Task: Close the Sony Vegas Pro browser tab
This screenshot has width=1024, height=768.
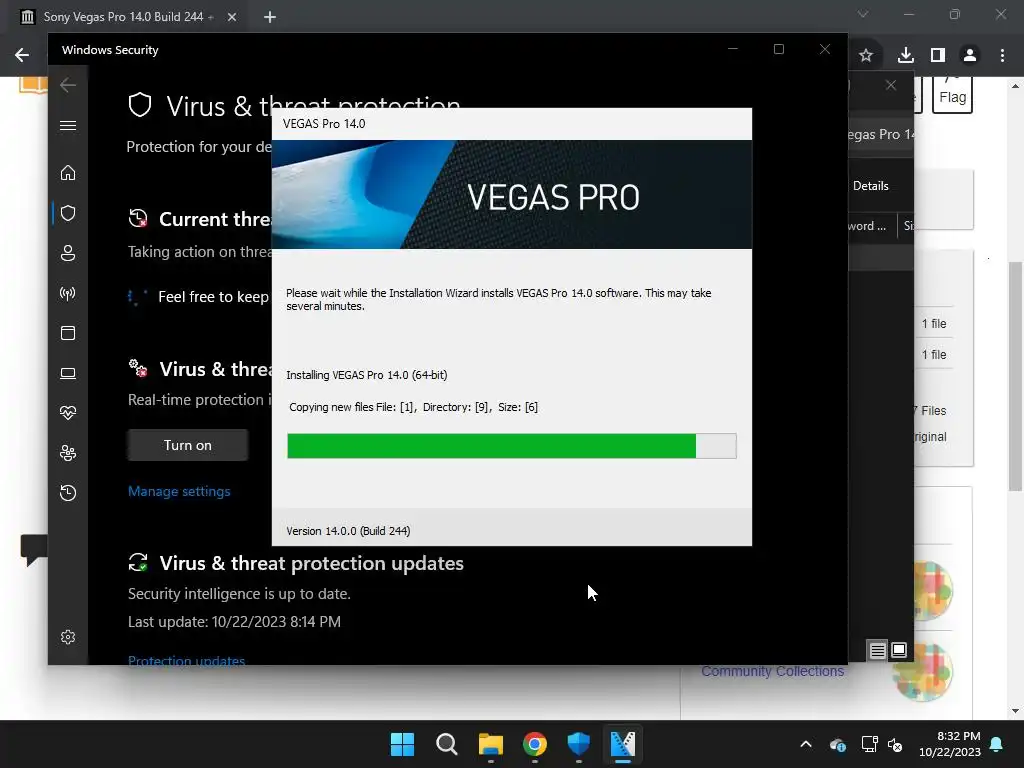Action: (232, 17)
